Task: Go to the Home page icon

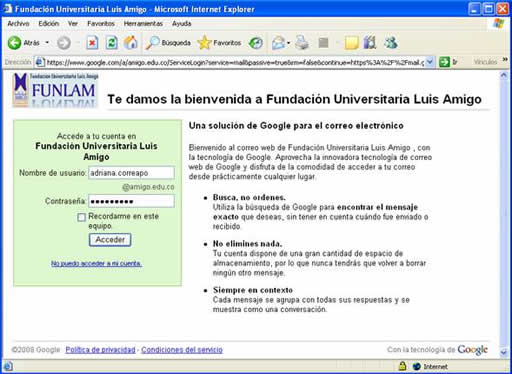Action: [131, 43]
